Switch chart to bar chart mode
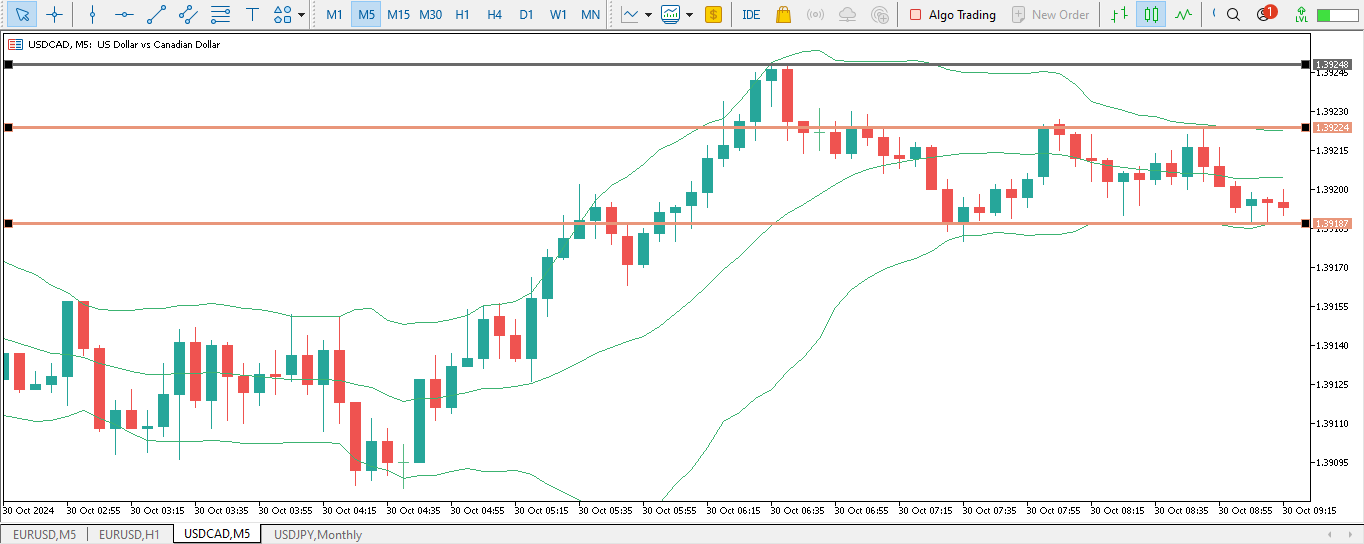1364x544 pixels. coord(1121,15)
